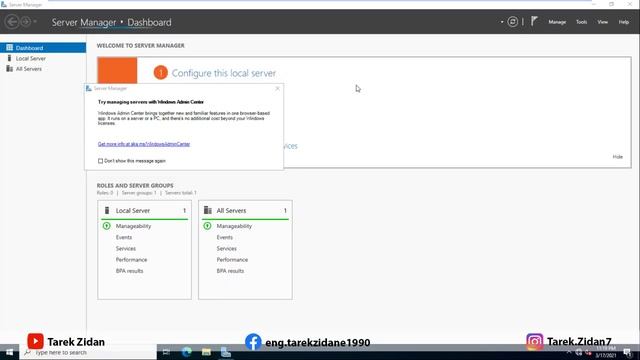
Task: Click the taskbar clock and date
Action: tap(606, 352)
